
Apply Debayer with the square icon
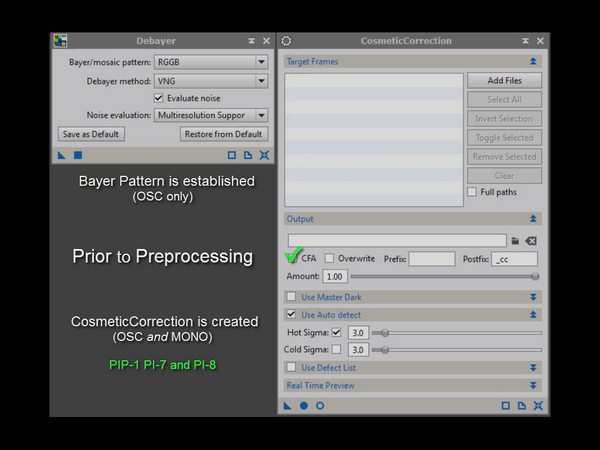coord(78,155)
